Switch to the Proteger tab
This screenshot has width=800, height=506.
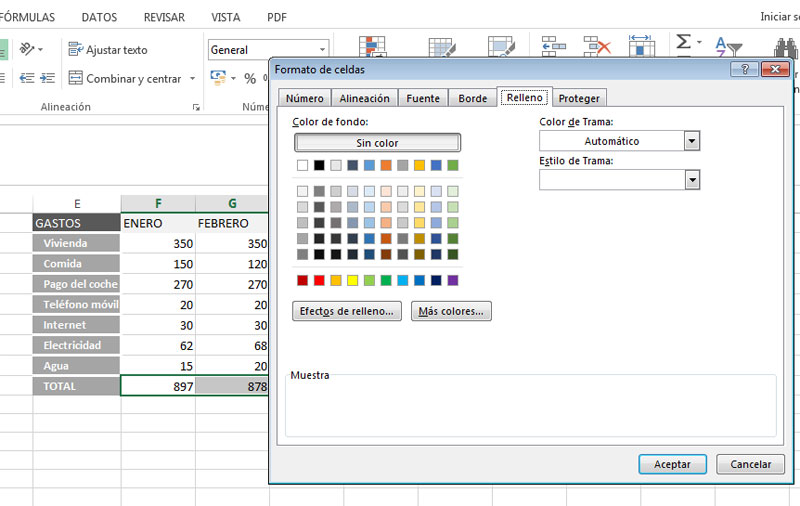[x=579, y=98]
